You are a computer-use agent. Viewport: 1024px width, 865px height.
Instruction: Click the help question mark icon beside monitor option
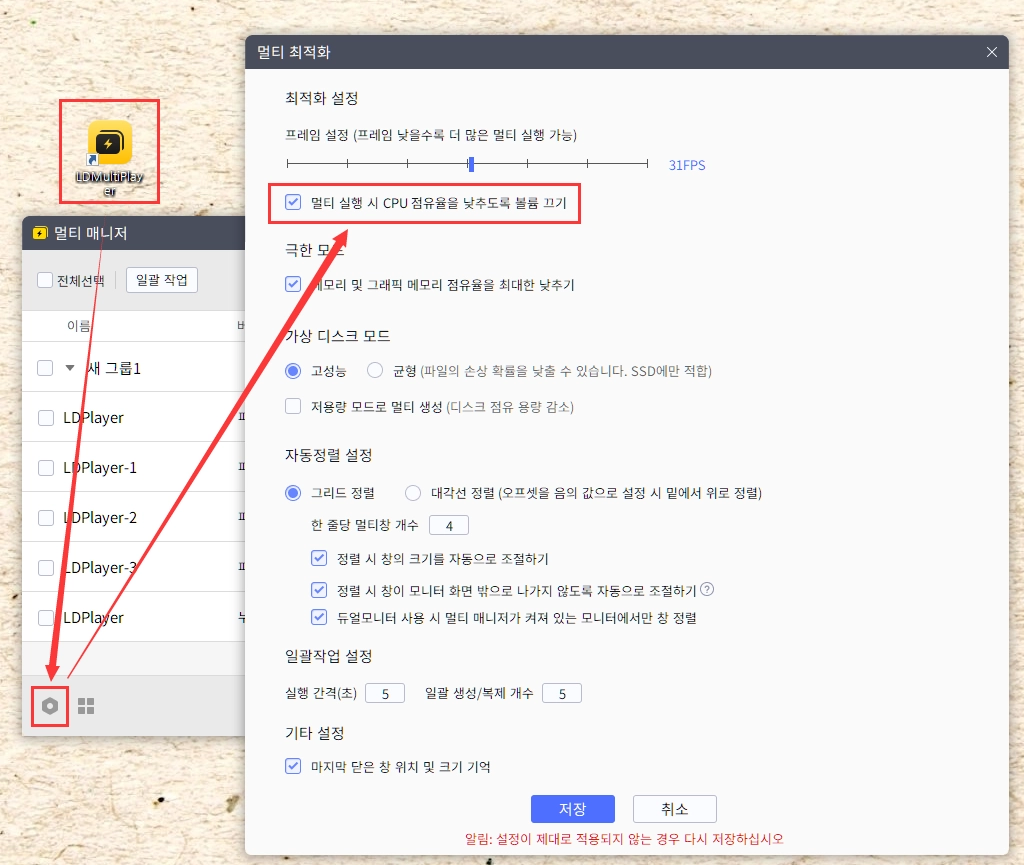(x=707, y=589)
